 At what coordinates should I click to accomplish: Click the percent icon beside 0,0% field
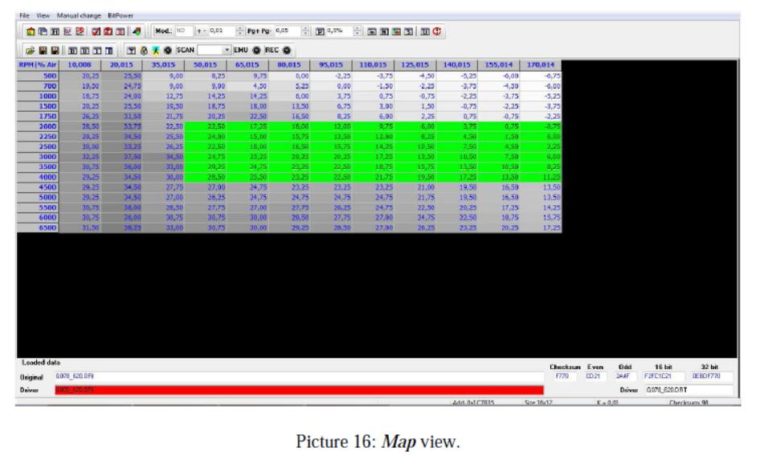coord(320,31)
